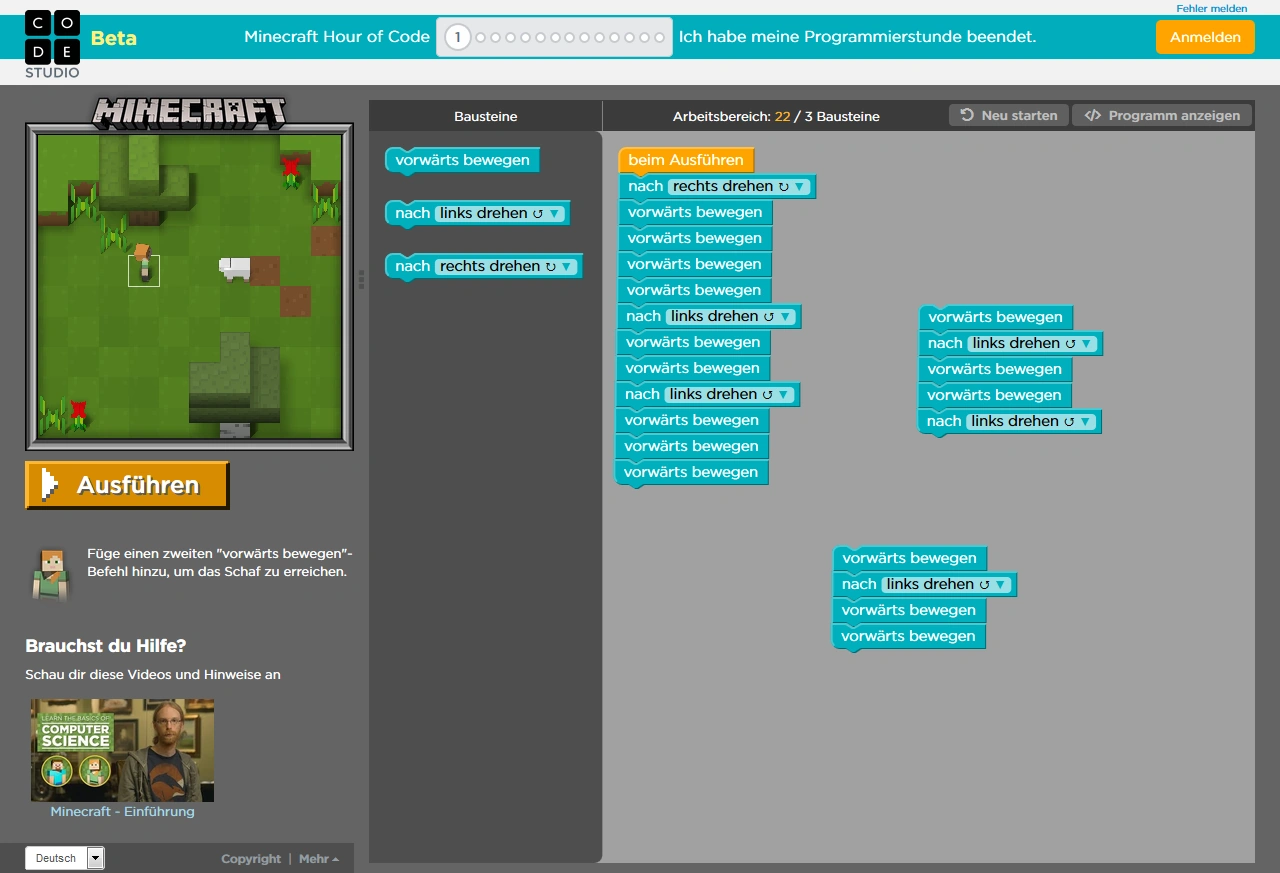
Task: Click the Bausteine panel header
Action: [486, 116]
